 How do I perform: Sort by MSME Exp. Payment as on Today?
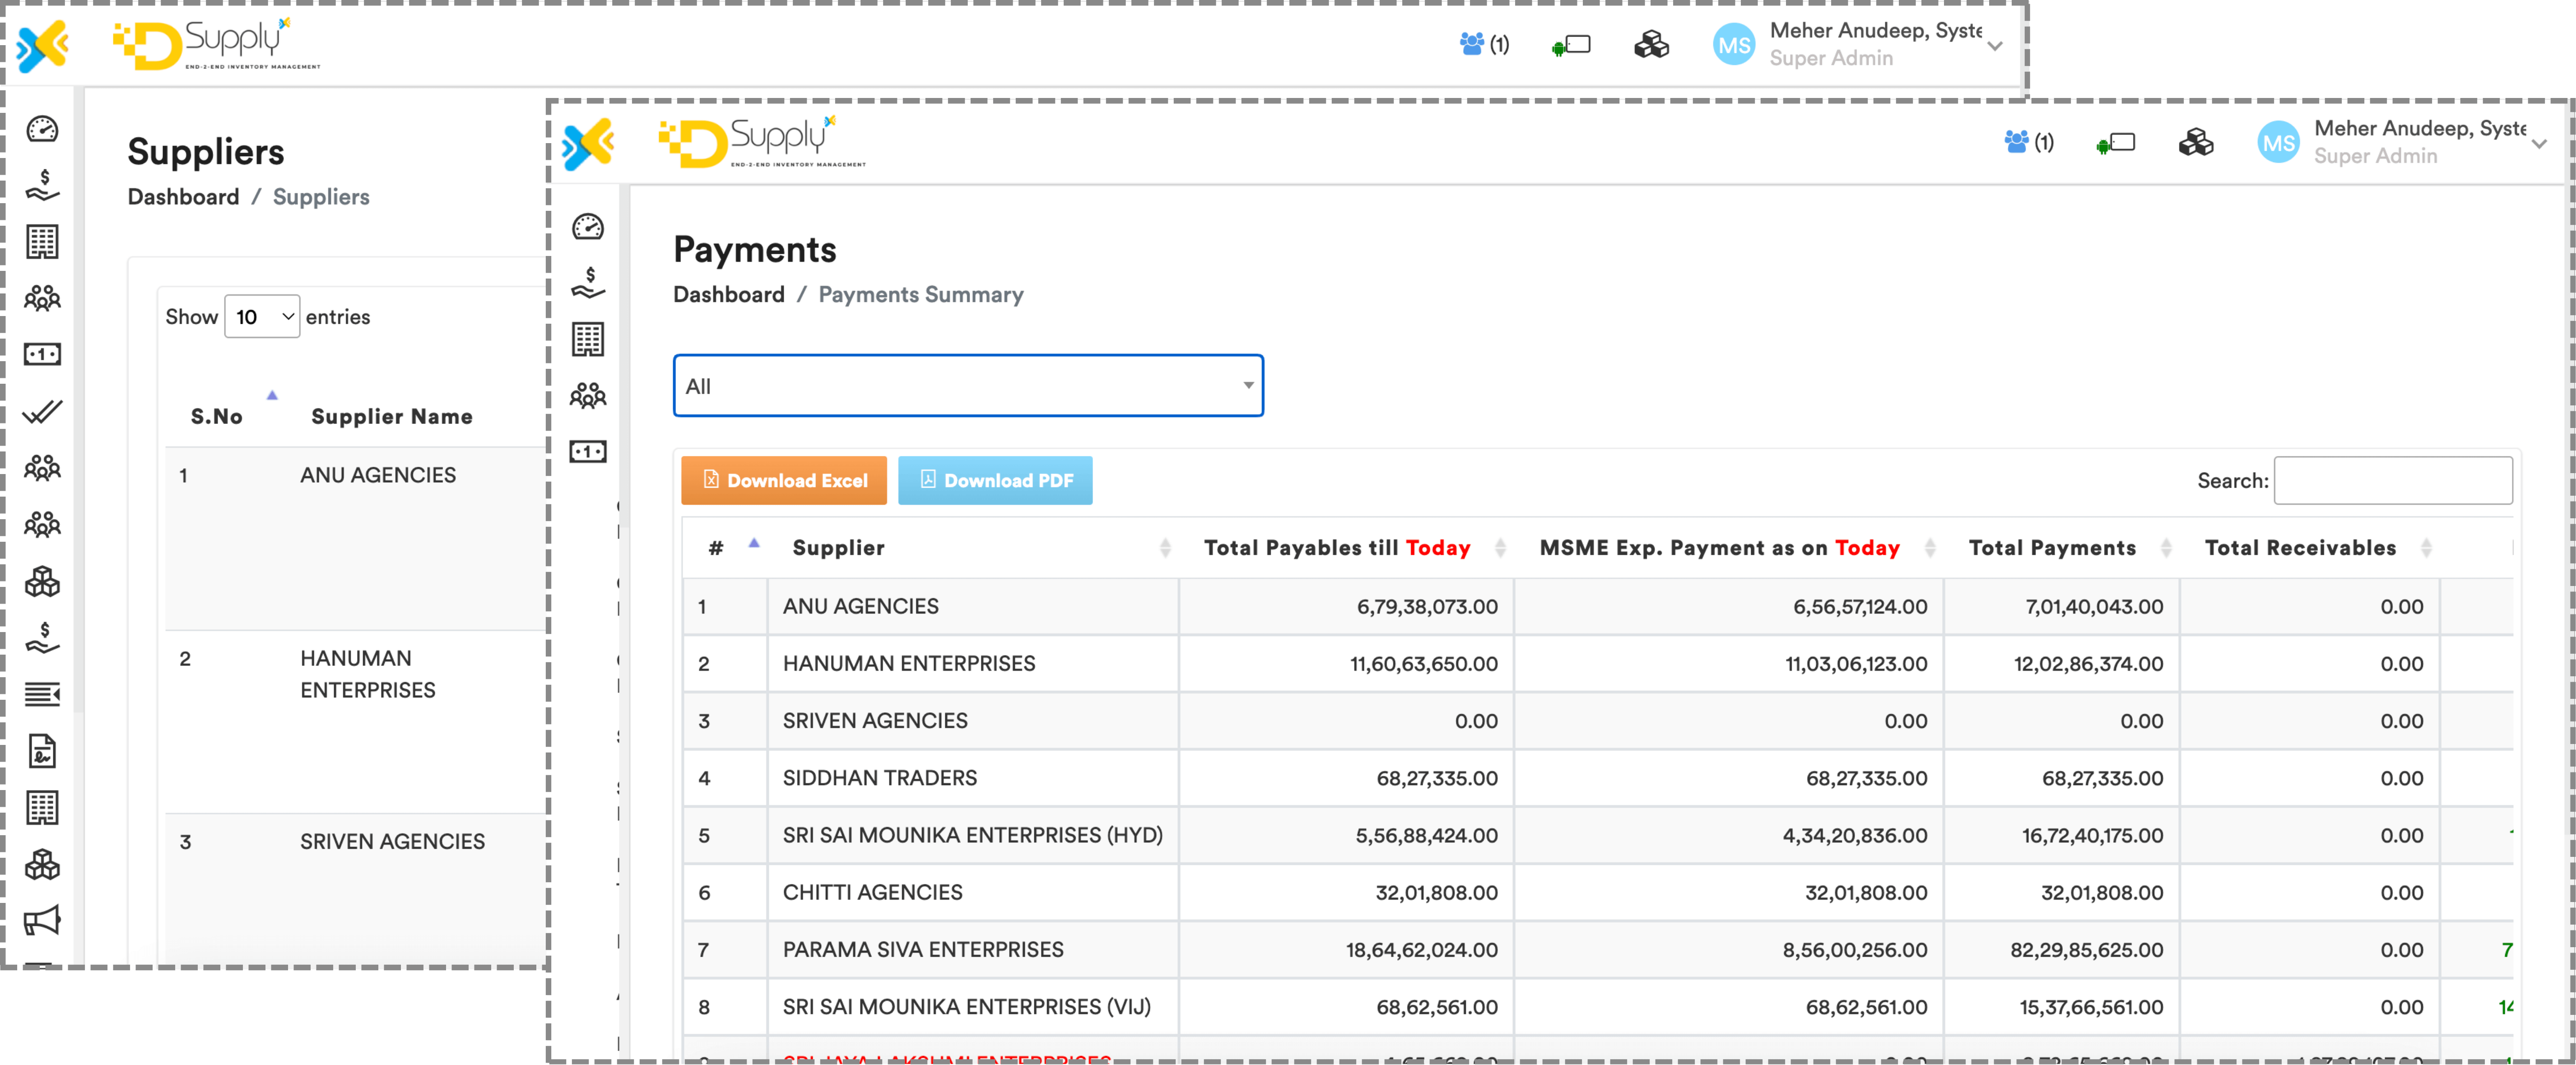(1729, 547)
